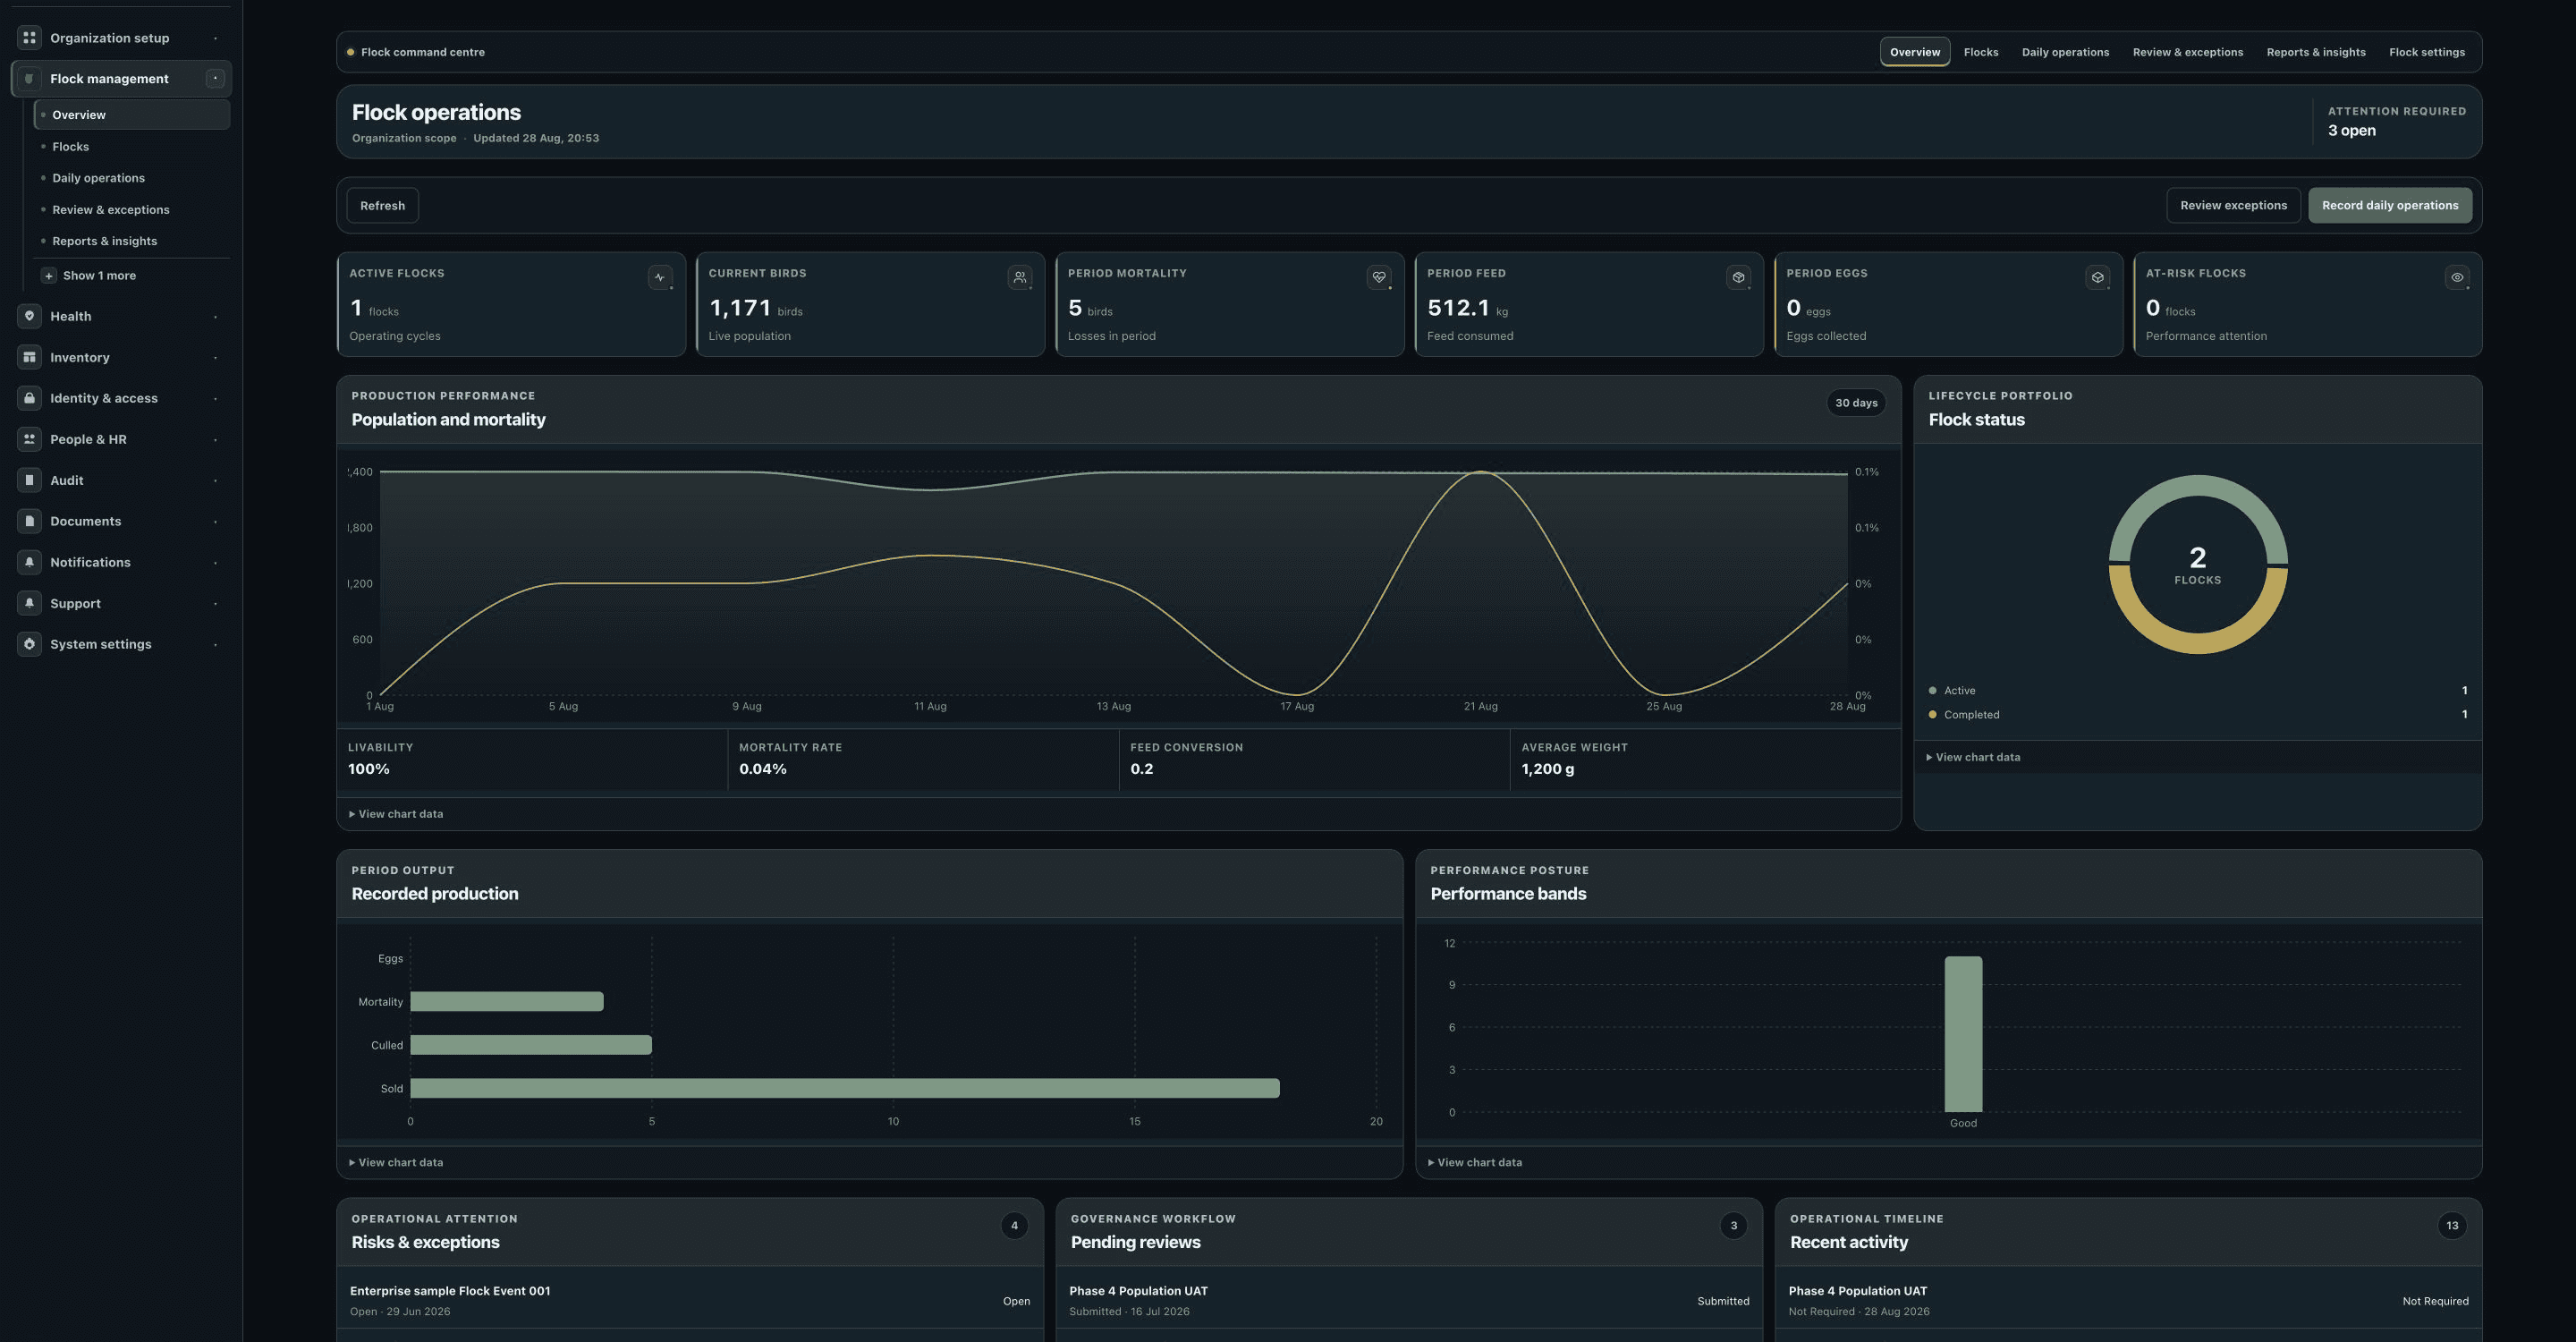Click the Inventory icon in sidebar
The width and height of the screenshot is (2576, 1342).
point(29,357)
